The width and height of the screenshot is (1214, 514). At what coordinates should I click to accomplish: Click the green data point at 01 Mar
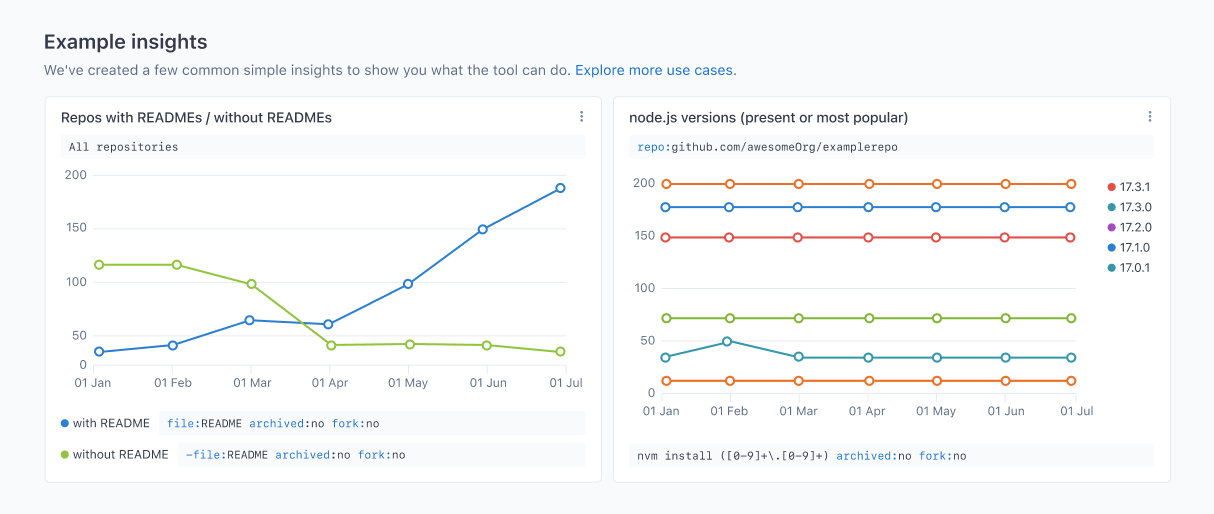tap(252, 284)
